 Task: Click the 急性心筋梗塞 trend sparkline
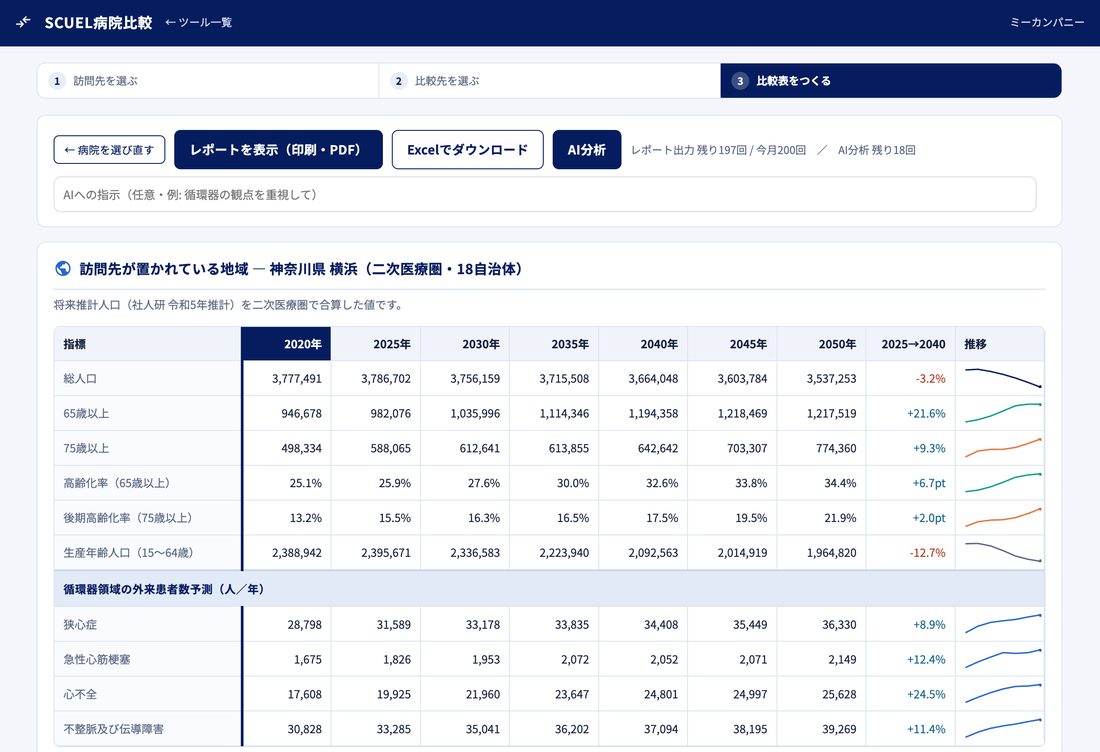[1003, 659]
